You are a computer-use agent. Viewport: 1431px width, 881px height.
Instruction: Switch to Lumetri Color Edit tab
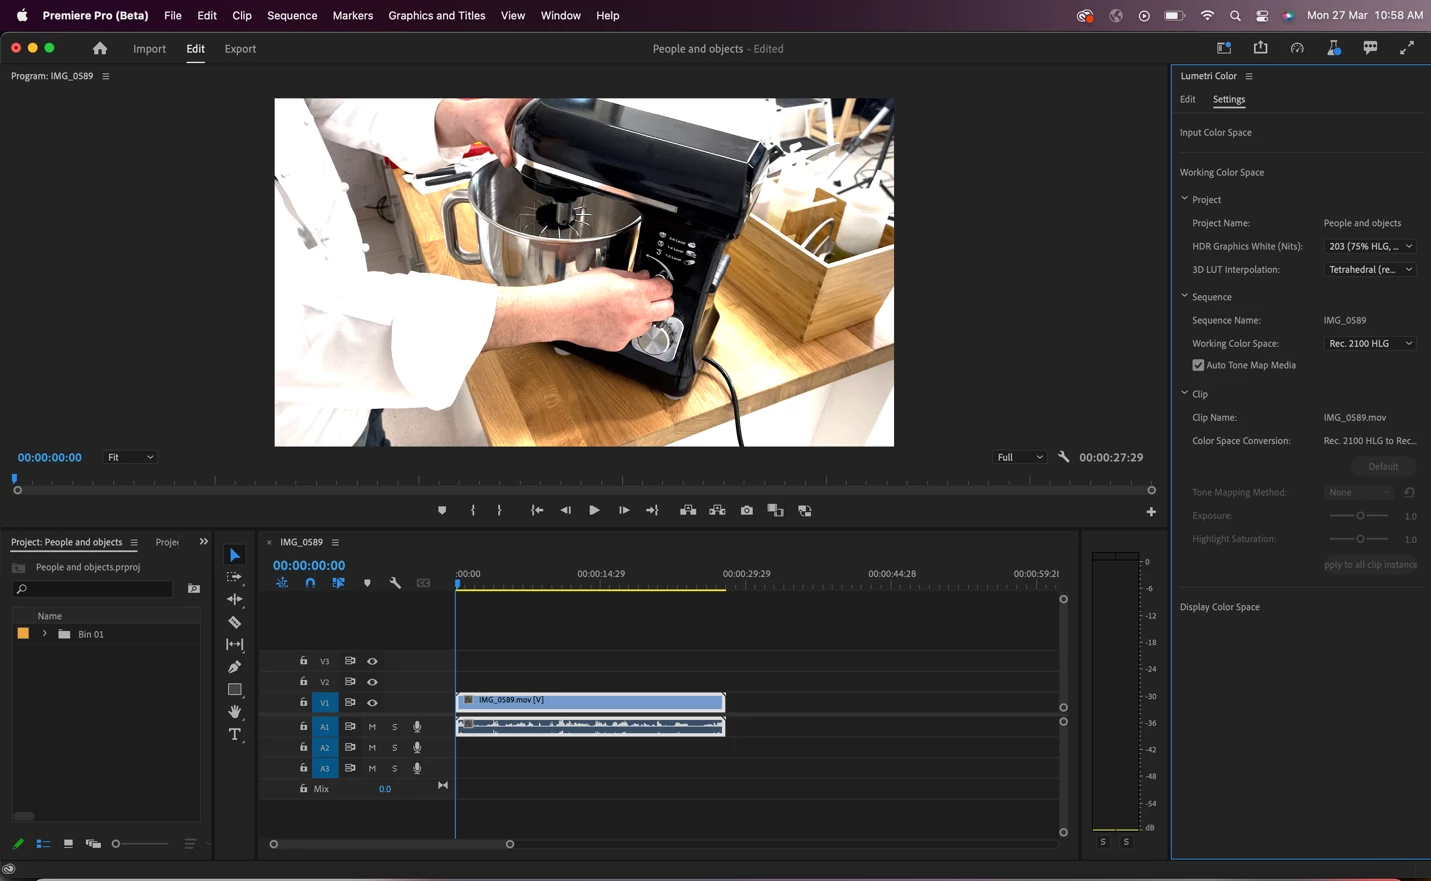tap(1188, 99)
